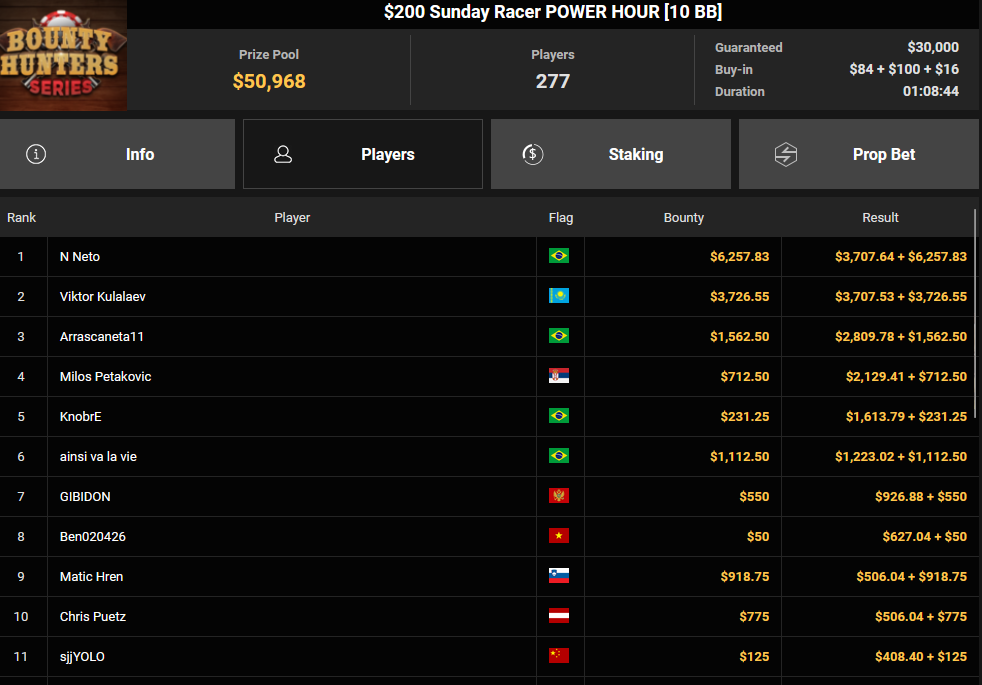Click Matic Hren's Slovenia flag icon
This screenshot has height=685, width=982.
point(559,576)
